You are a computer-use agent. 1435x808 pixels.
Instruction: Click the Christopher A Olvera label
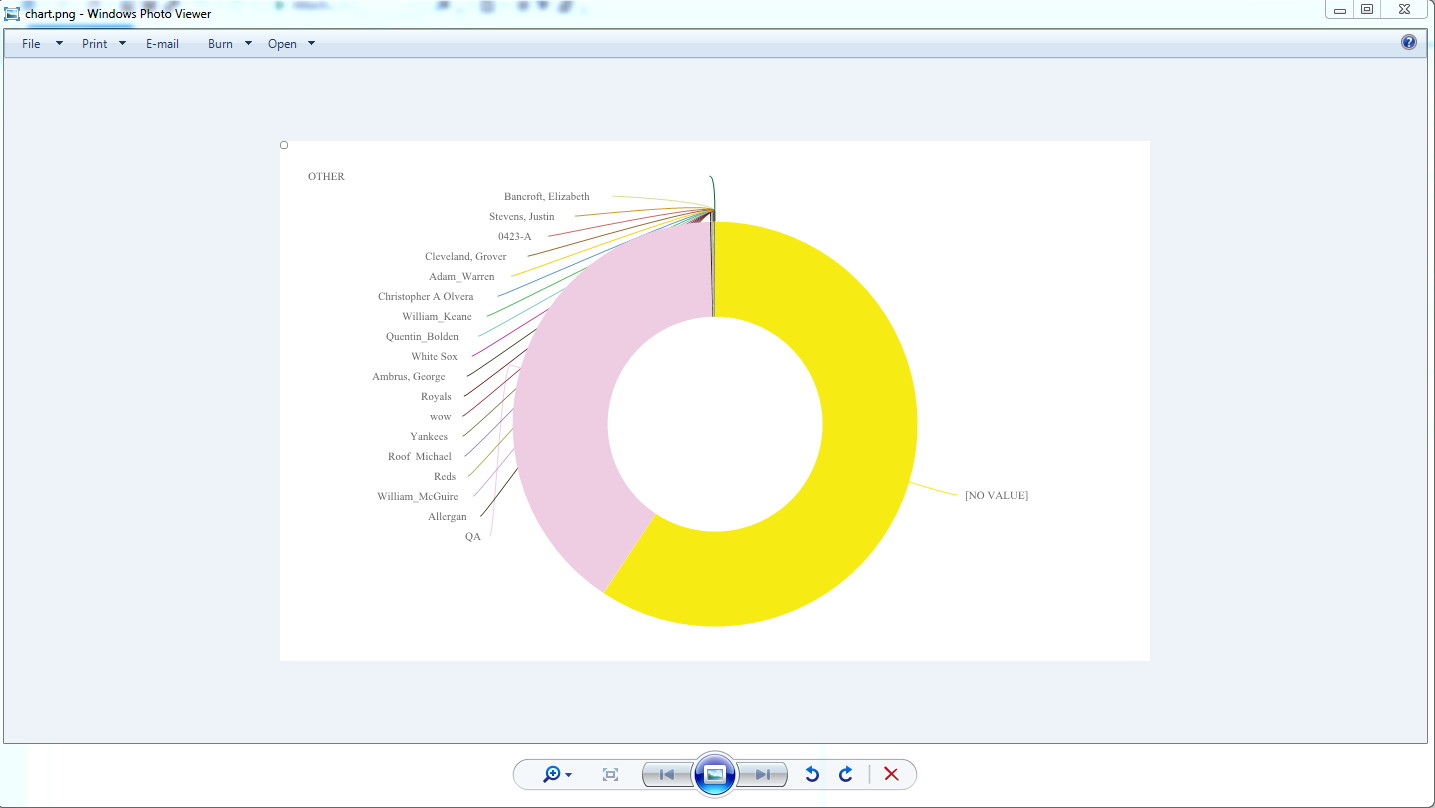[x=426, y=296]
